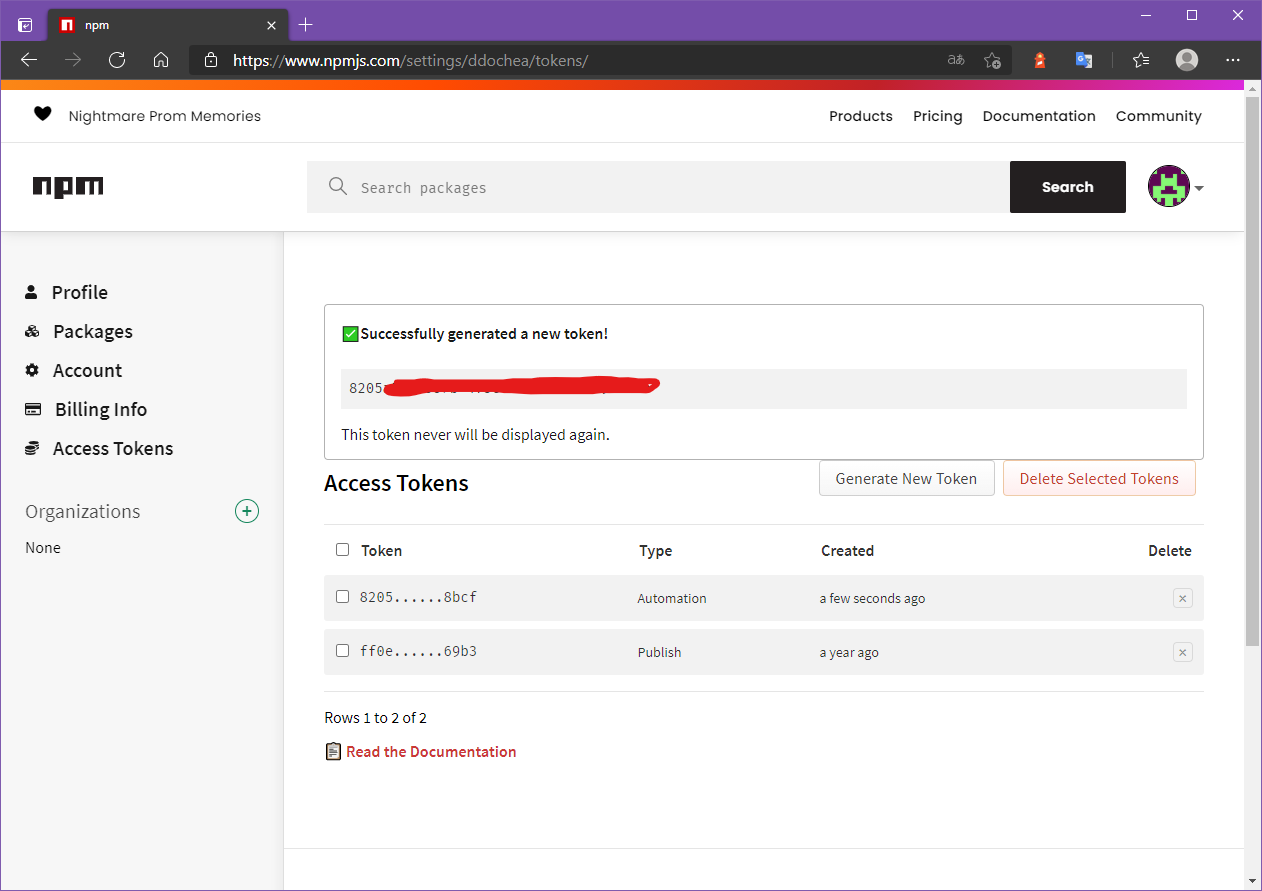Click the npm heart icon
This screenshot has width=1262, height=891.
tap(42, 114)
